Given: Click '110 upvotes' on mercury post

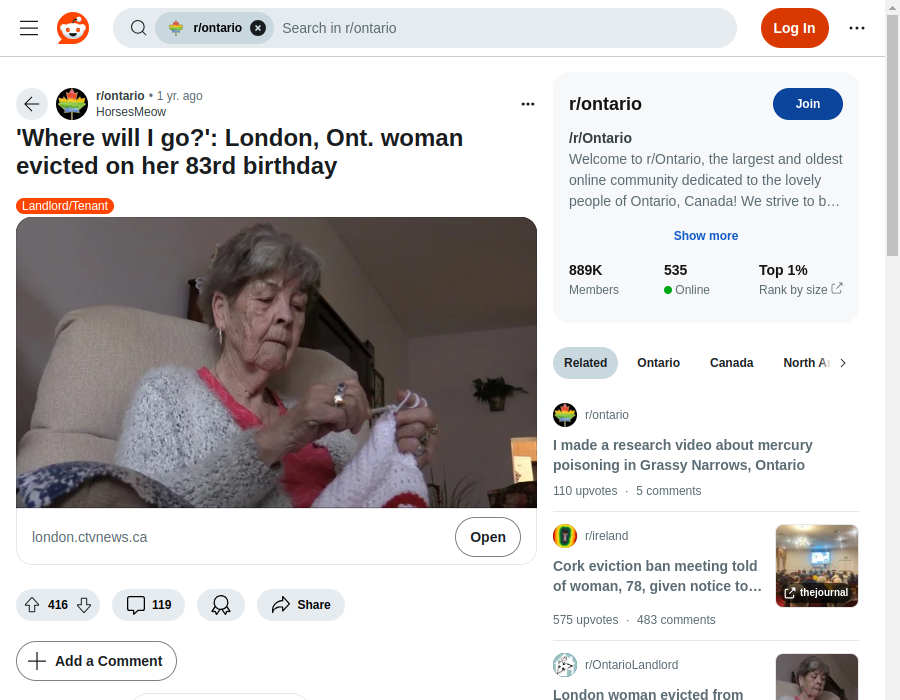Looking at the screenshot, I should 585,491.
